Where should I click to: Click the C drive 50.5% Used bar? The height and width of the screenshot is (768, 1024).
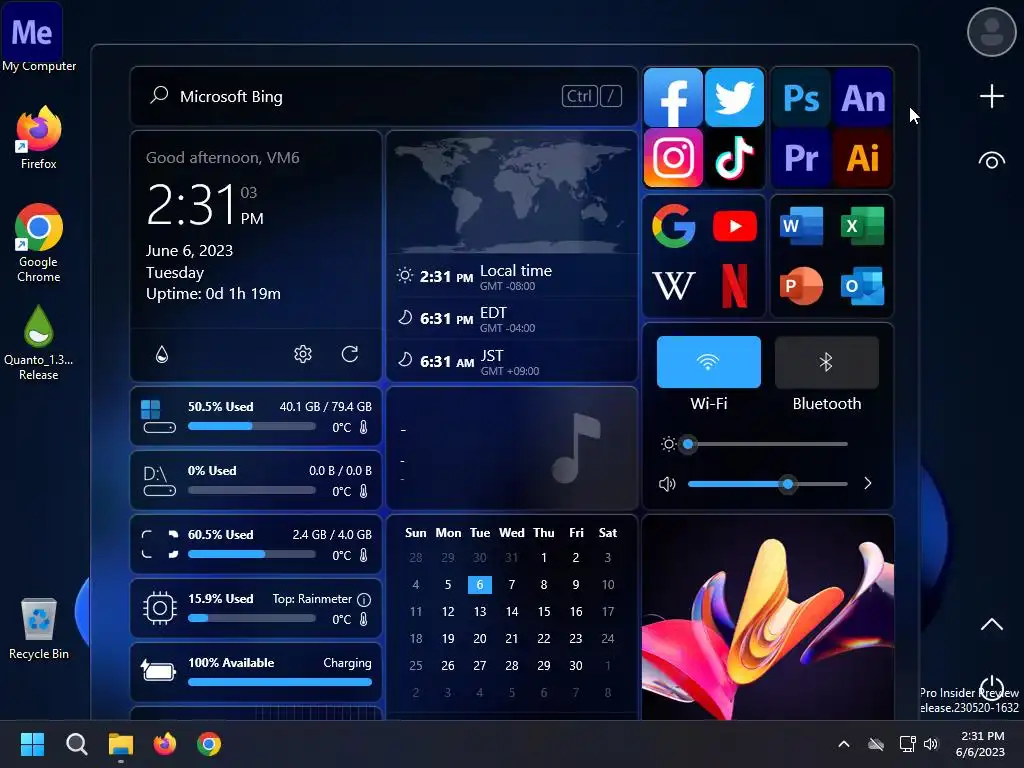(251, 426)
